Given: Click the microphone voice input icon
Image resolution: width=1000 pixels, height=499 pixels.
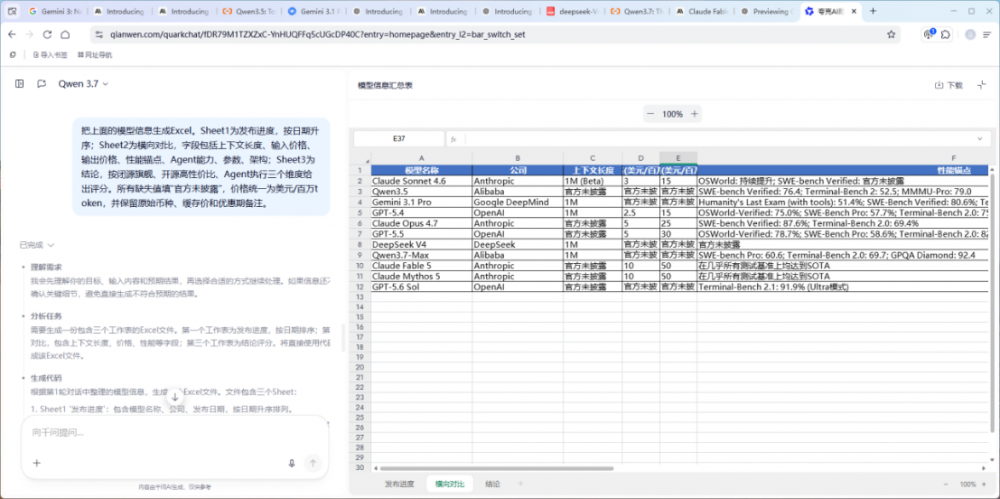Looking at the screenshot, I should pos(291,463).
